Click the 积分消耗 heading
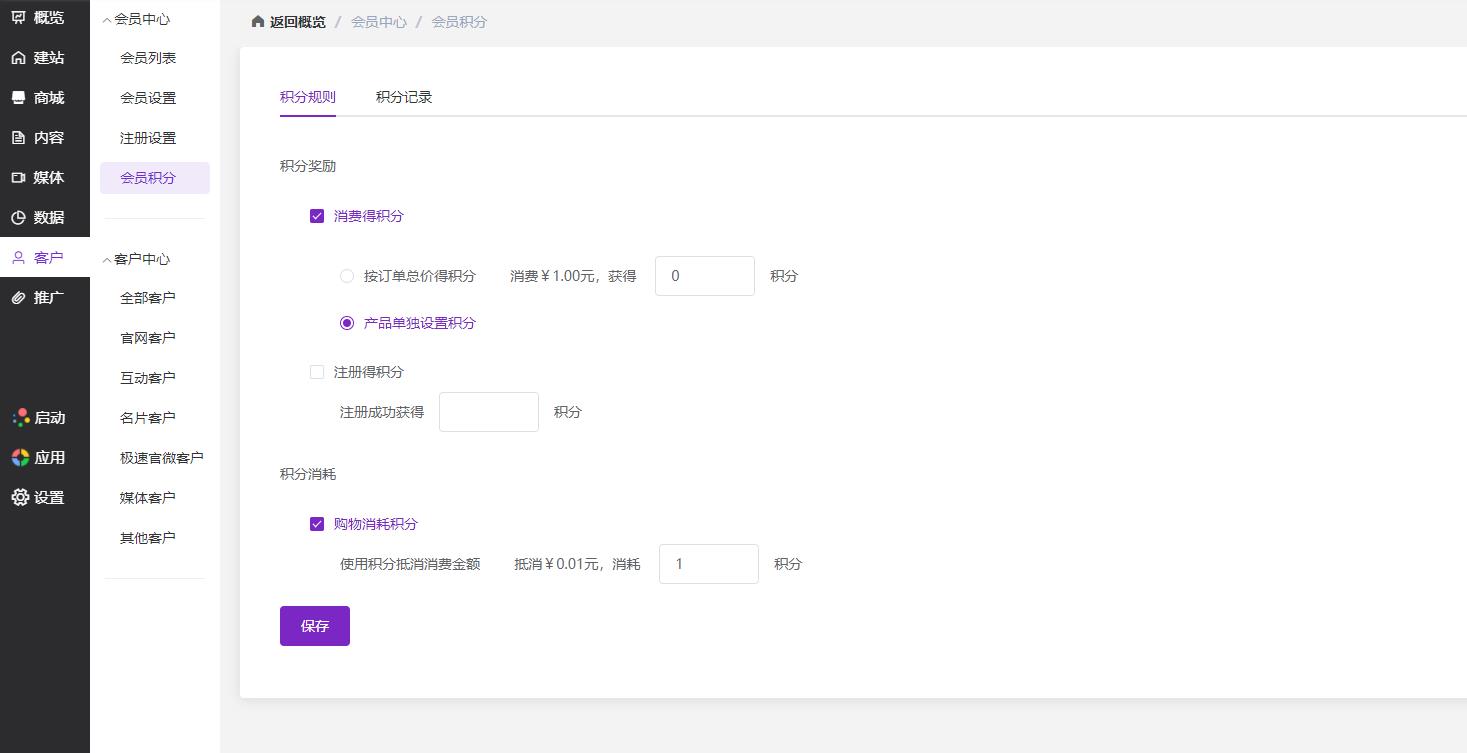 308,474
